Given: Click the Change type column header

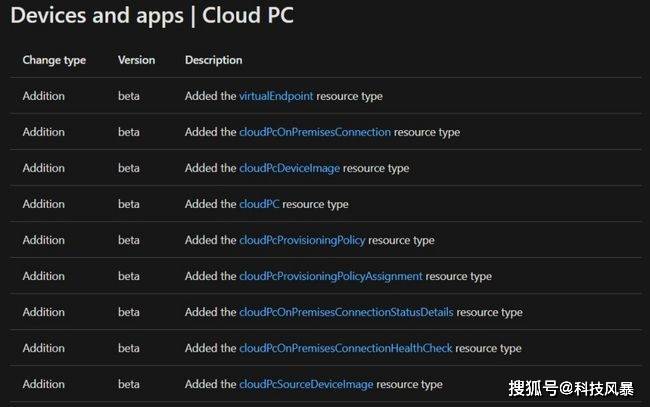Looking at the screenshot, I should click(x=54, y=61).
